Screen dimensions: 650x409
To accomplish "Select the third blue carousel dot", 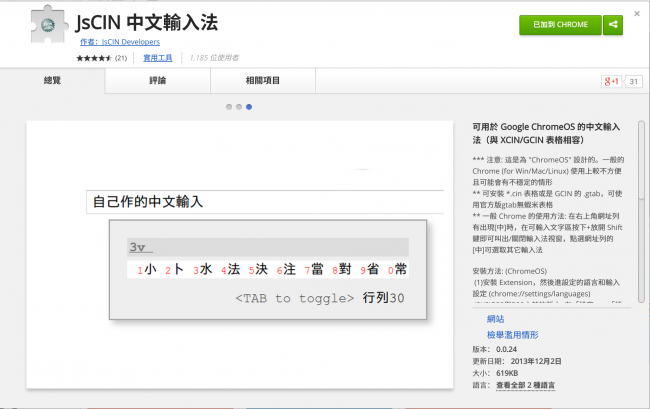I will point(249,107).
